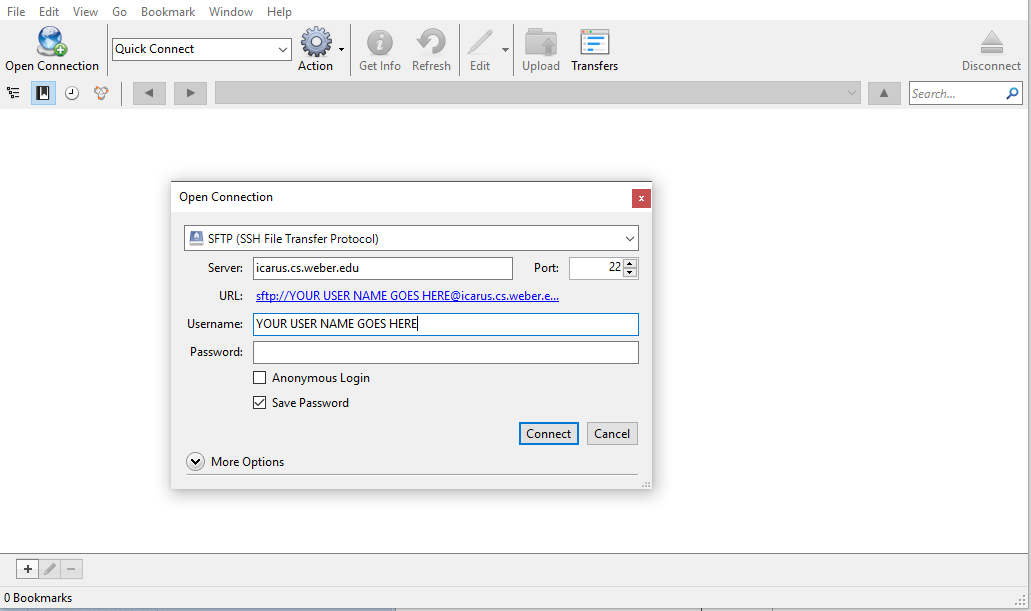Open the Bonjour view icon

click(x=101, y=93)
